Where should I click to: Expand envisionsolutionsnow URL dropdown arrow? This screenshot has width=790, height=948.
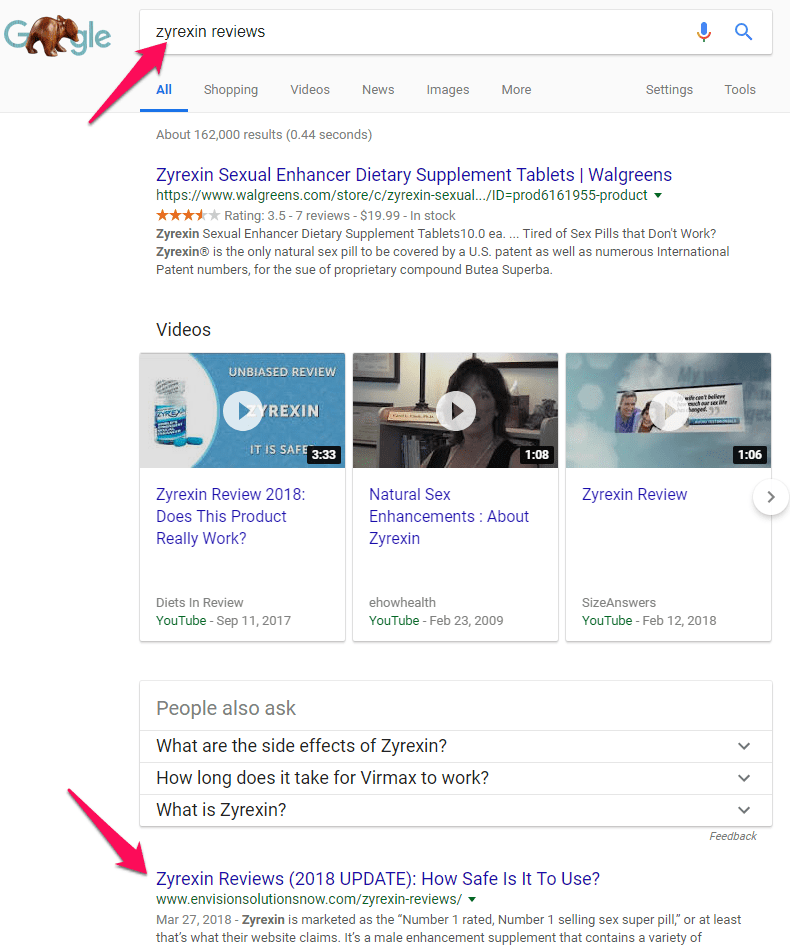(x=472, y=900)
